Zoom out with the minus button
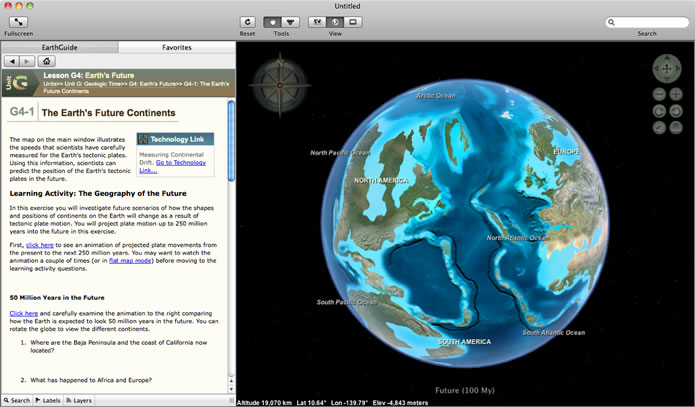Screen dimensions: 695x407 pos(660,94)
